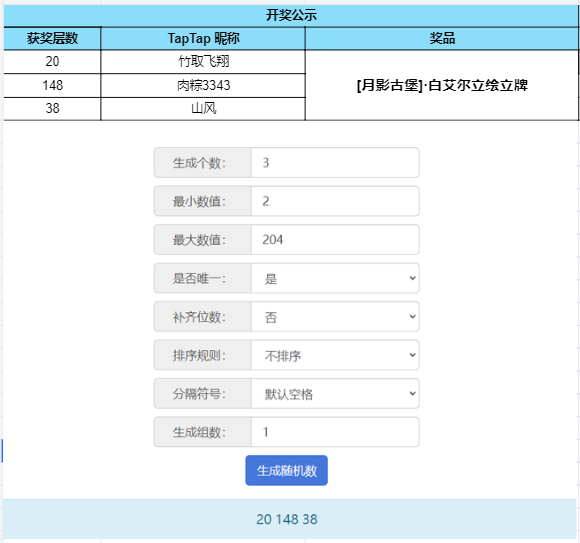Select the cell with value 20

click(x=52, y=62)
